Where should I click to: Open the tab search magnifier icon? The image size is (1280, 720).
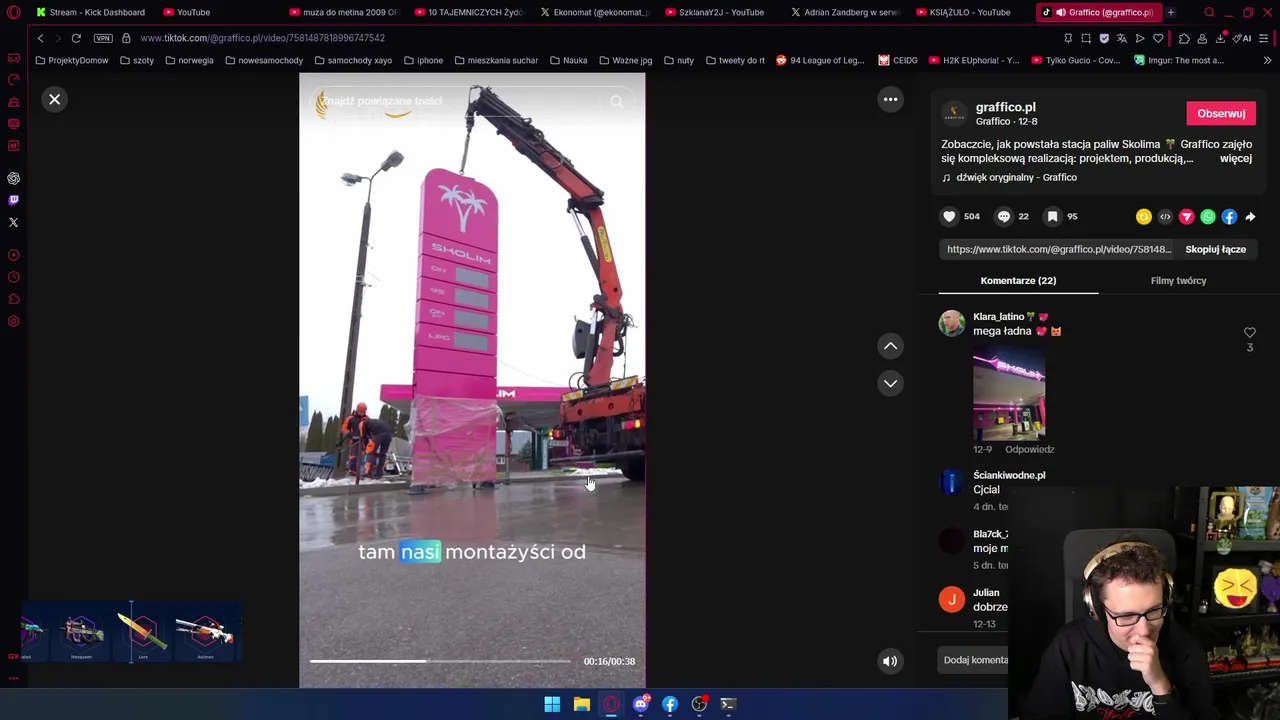tap(1209, 12)
